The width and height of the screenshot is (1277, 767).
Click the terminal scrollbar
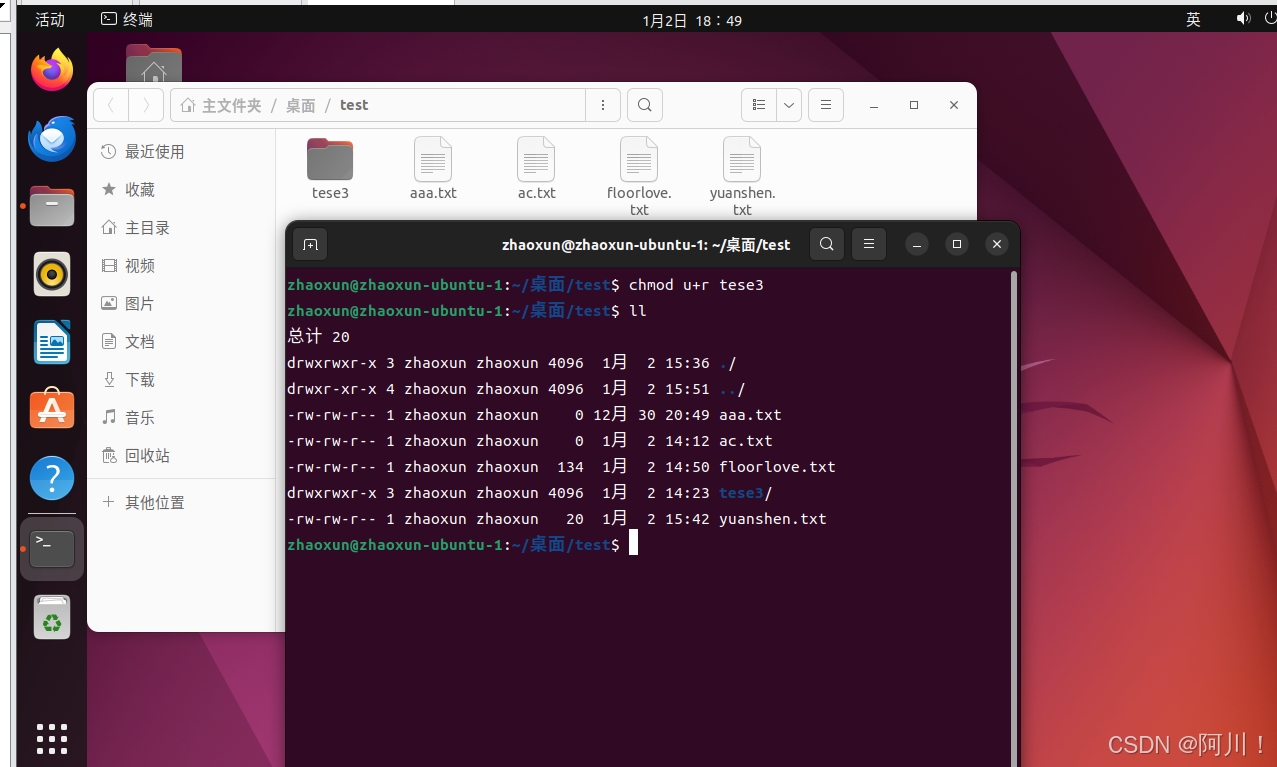click(x=1014, y=518)
